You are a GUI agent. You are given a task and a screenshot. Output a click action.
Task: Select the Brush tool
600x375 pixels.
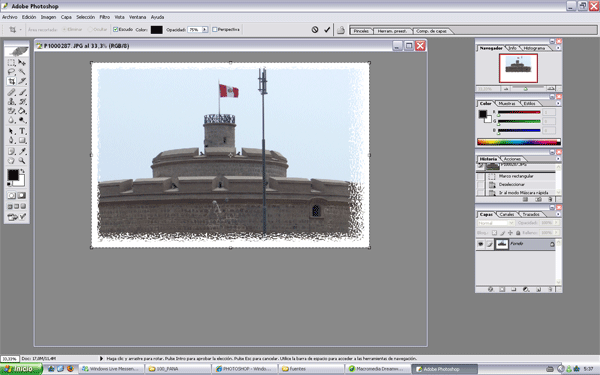click(x=22, y=92)
